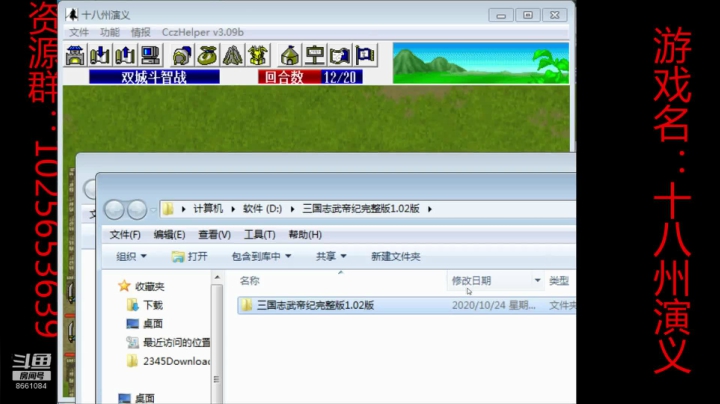
Task: Expand breadcrumb arrow before 计算机
Action: [x=184, y=209]
